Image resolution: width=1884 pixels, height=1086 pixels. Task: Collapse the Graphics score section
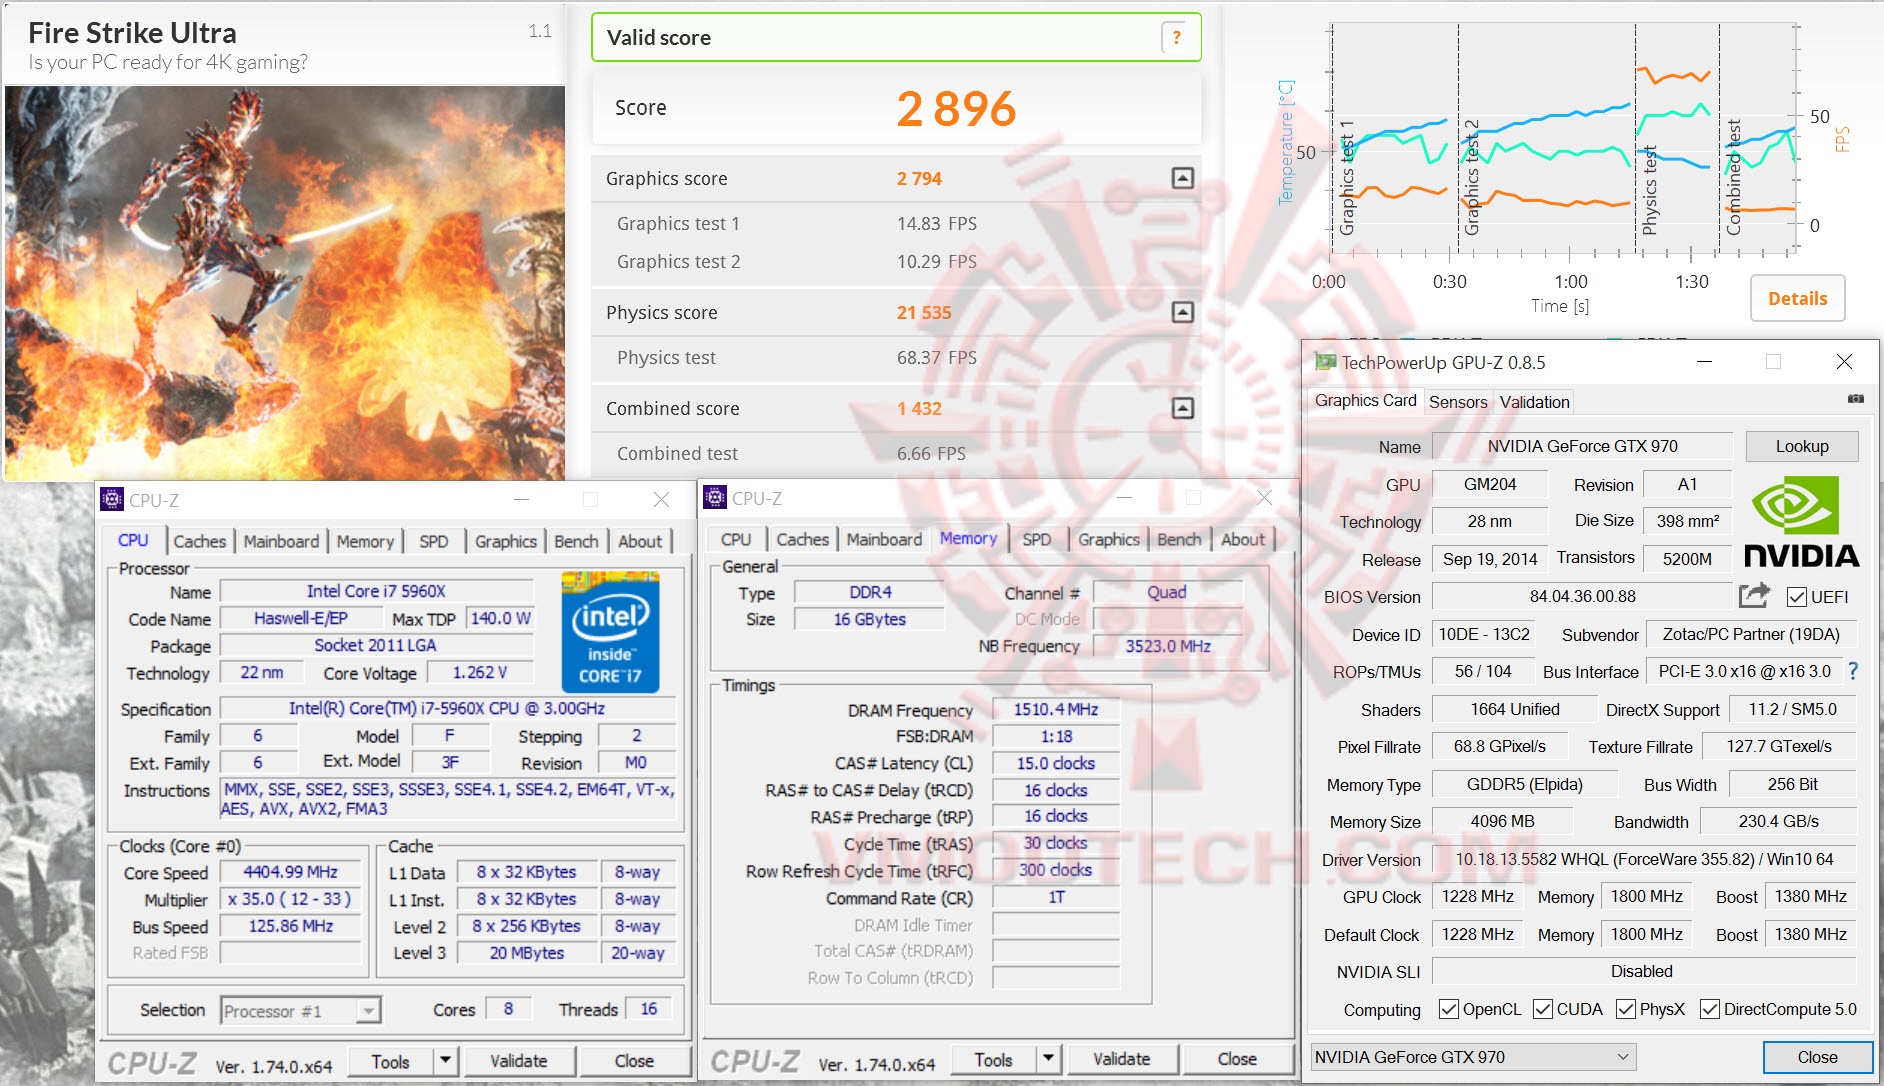coord(1182,178)
